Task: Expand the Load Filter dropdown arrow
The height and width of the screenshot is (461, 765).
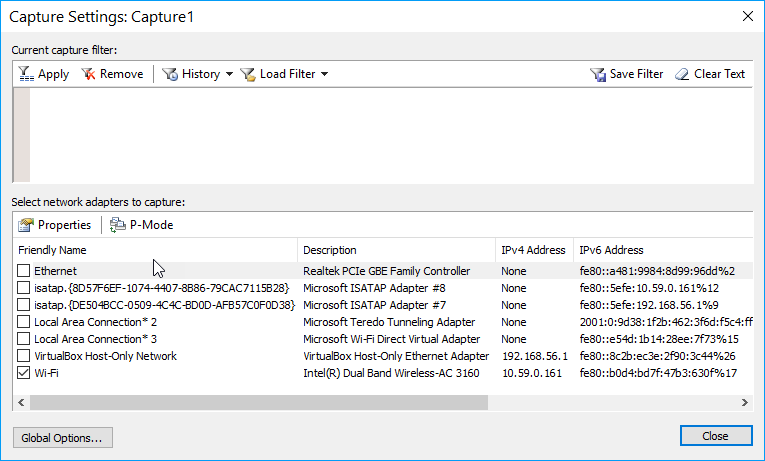Action: point(324,74)
